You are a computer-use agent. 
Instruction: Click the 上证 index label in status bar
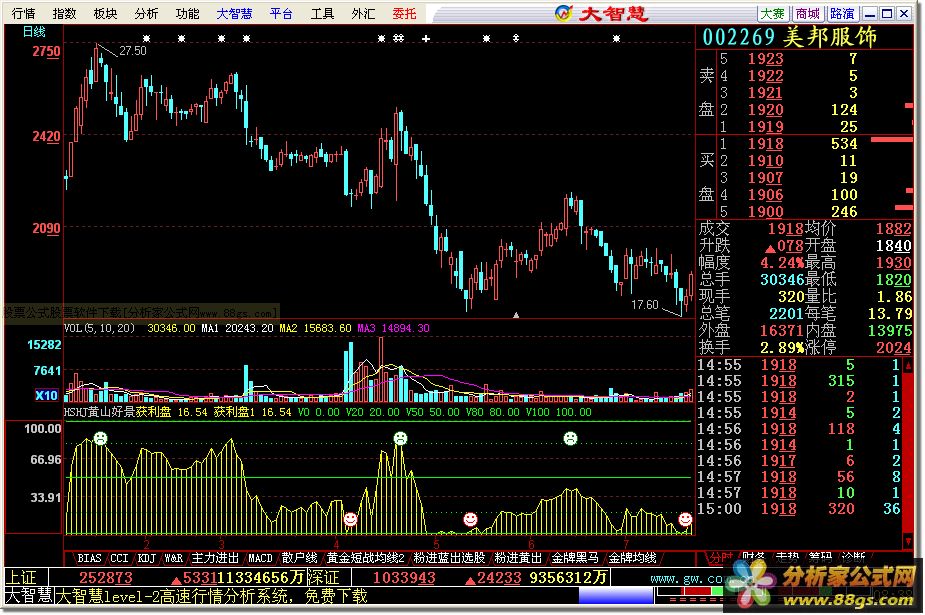(x=21, y=577)
